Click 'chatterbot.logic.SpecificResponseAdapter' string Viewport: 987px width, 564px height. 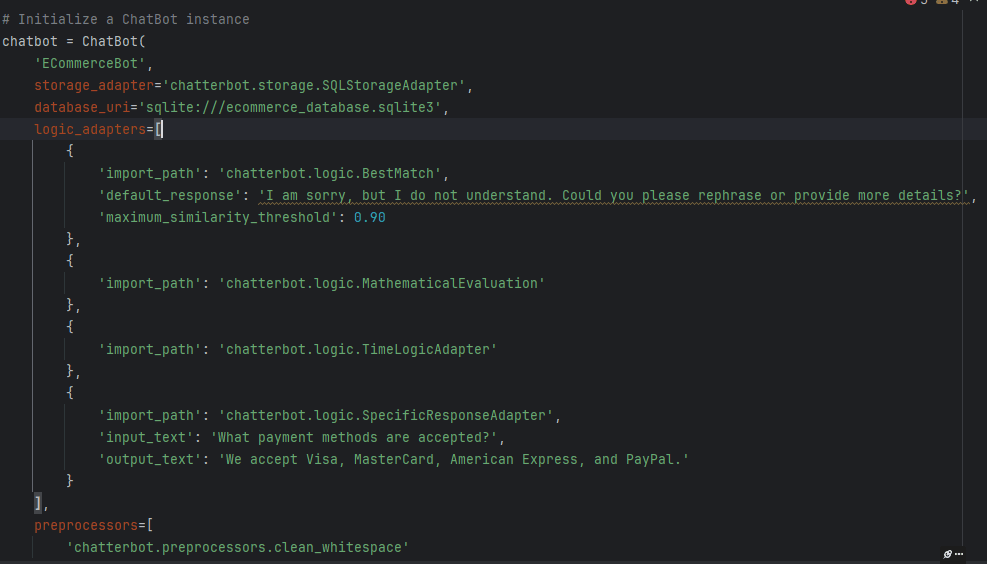click(385, 416)
